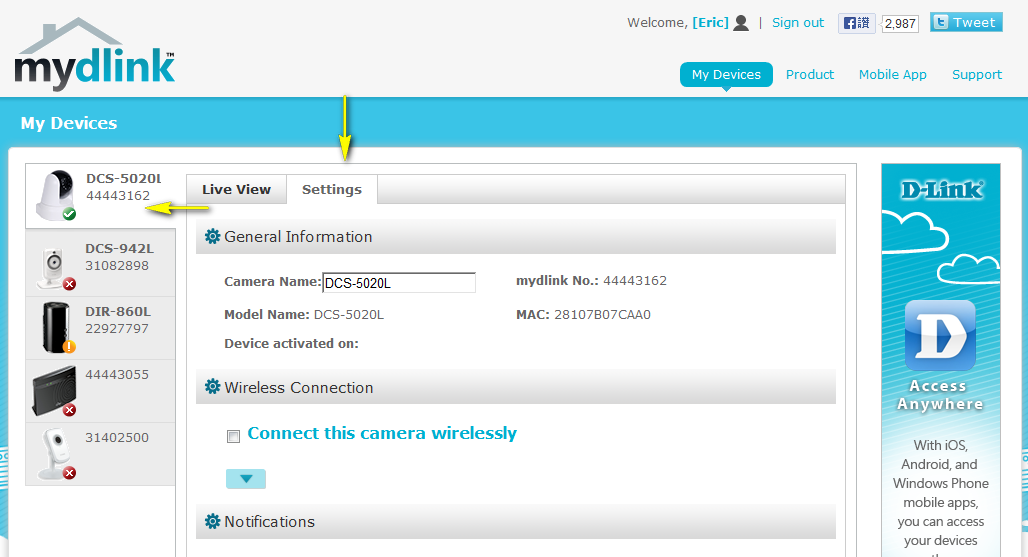Screen dimensions: 1028x557
Task: Select the DCS-942L camera icon
Action: (x=54, y=268)
